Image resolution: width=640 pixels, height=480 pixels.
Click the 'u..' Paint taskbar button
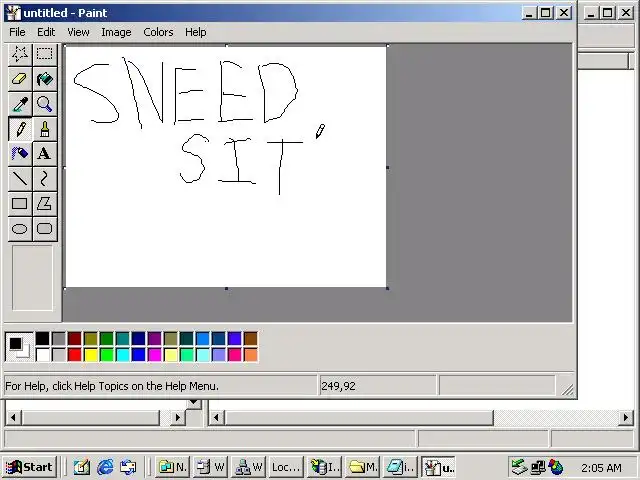[438, 467]
